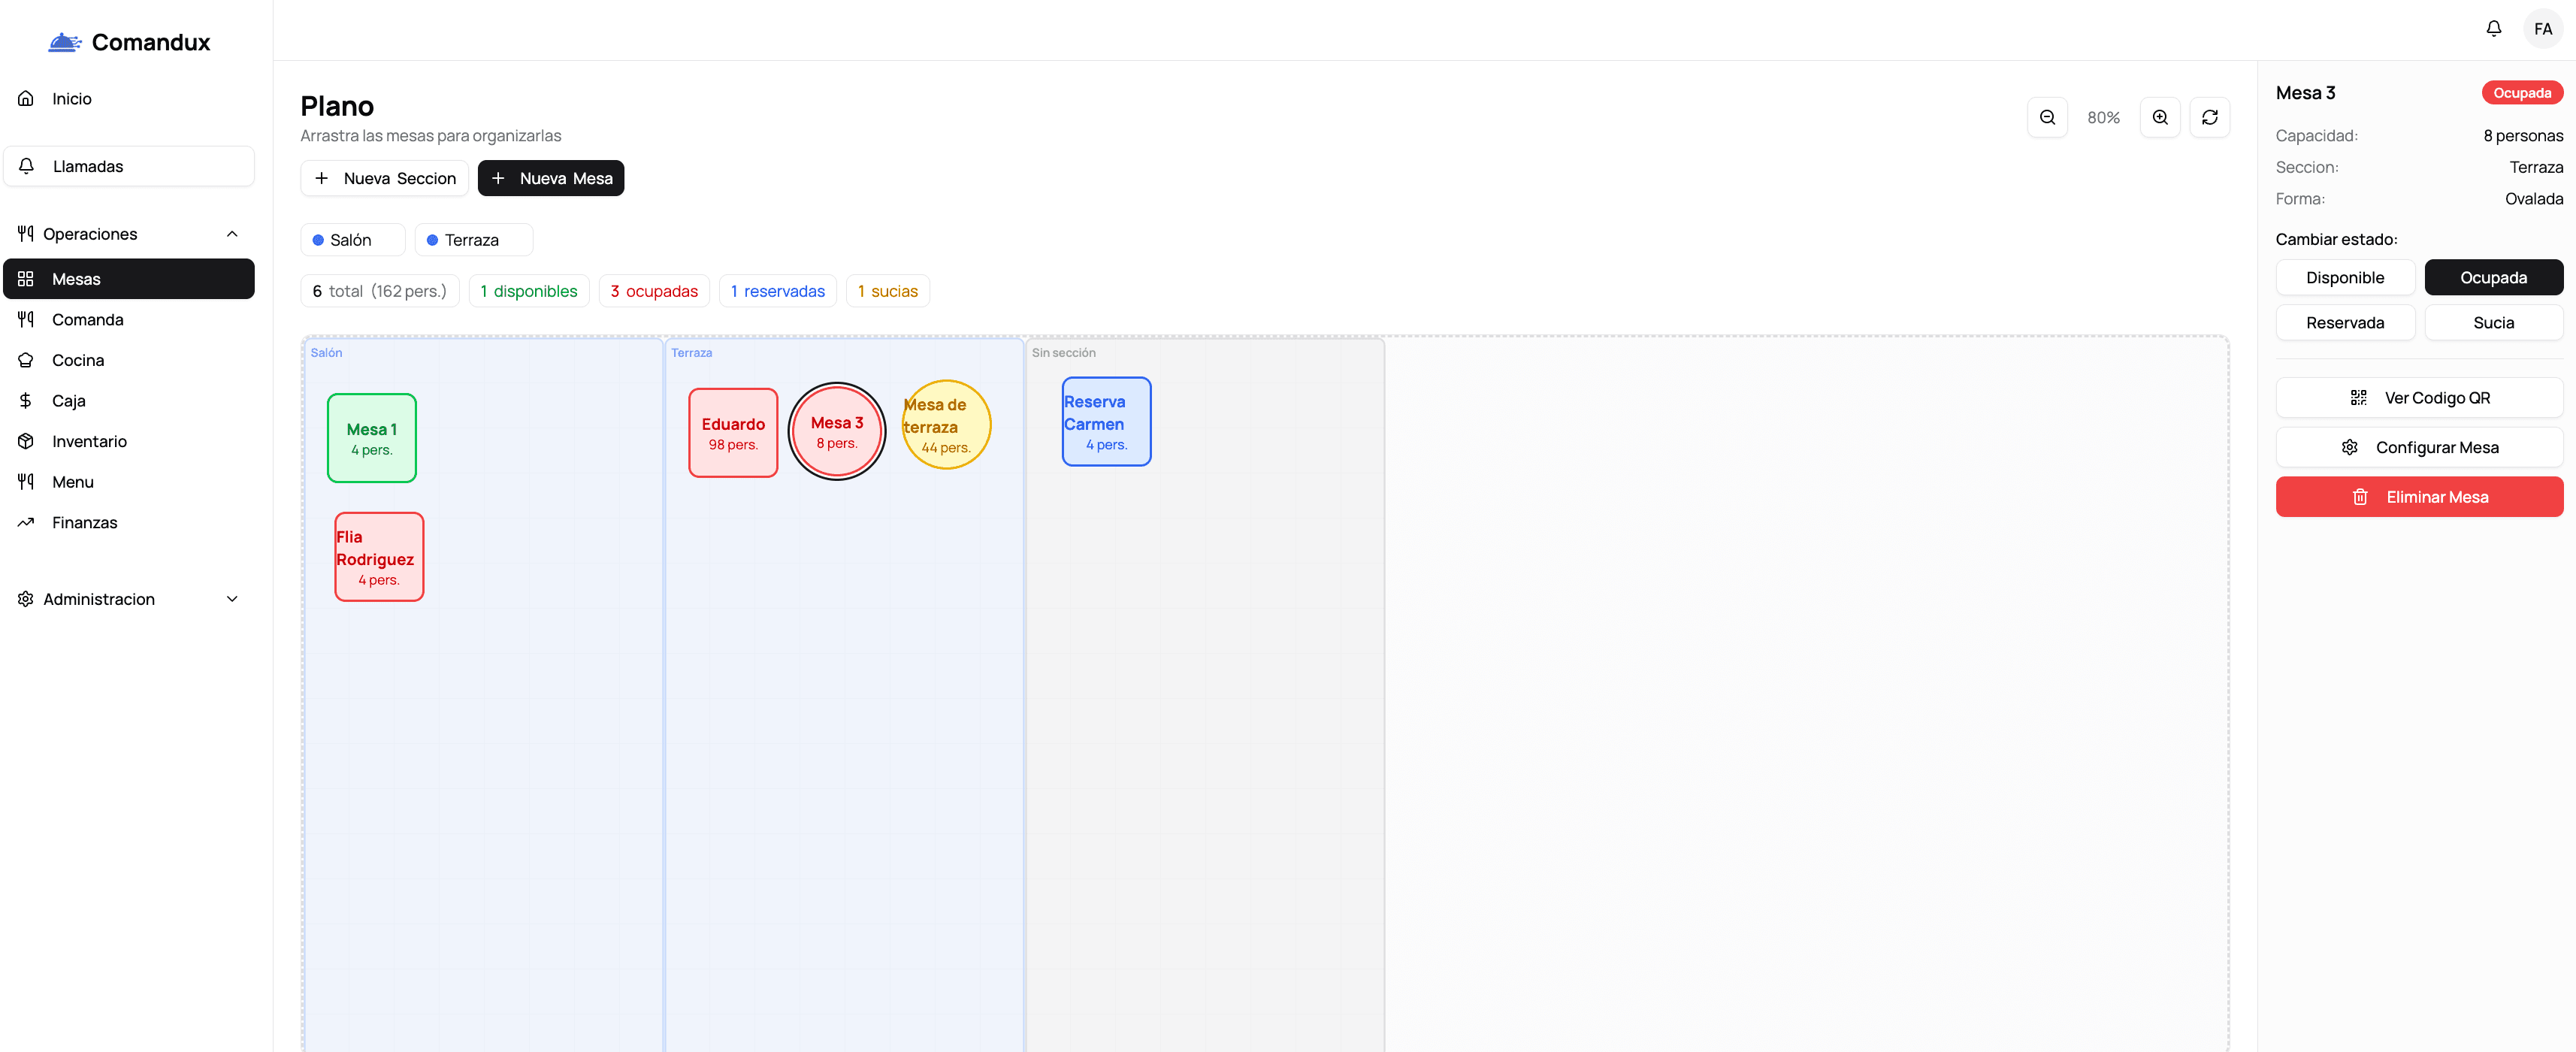
Task: Select the yellow Mesa de terraza table
Action: pos(945,425)
